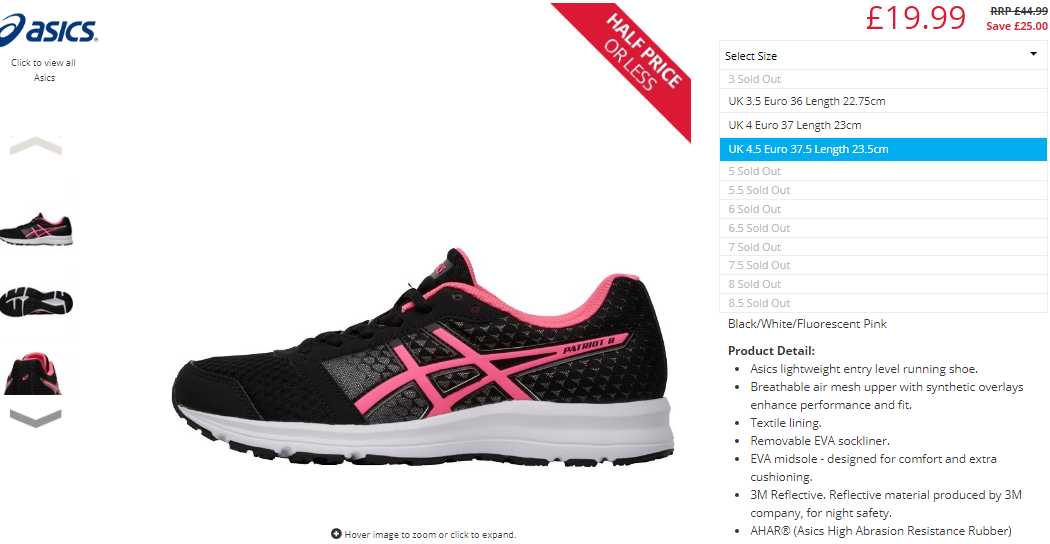Click the Asics brand logo
The image size is (1050, 544).
47,30
